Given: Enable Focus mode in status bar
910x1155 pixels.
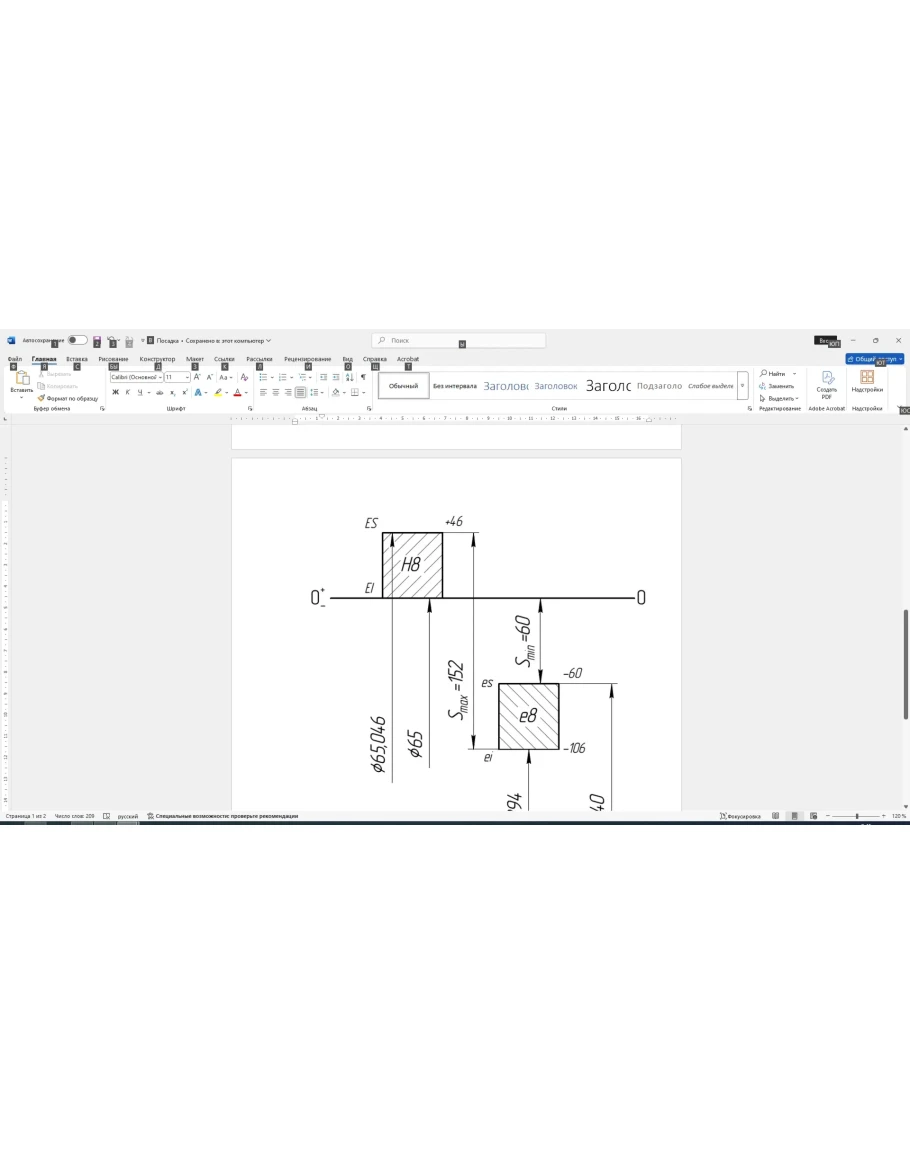Looking at the screenshot, I should pos(740,816).
